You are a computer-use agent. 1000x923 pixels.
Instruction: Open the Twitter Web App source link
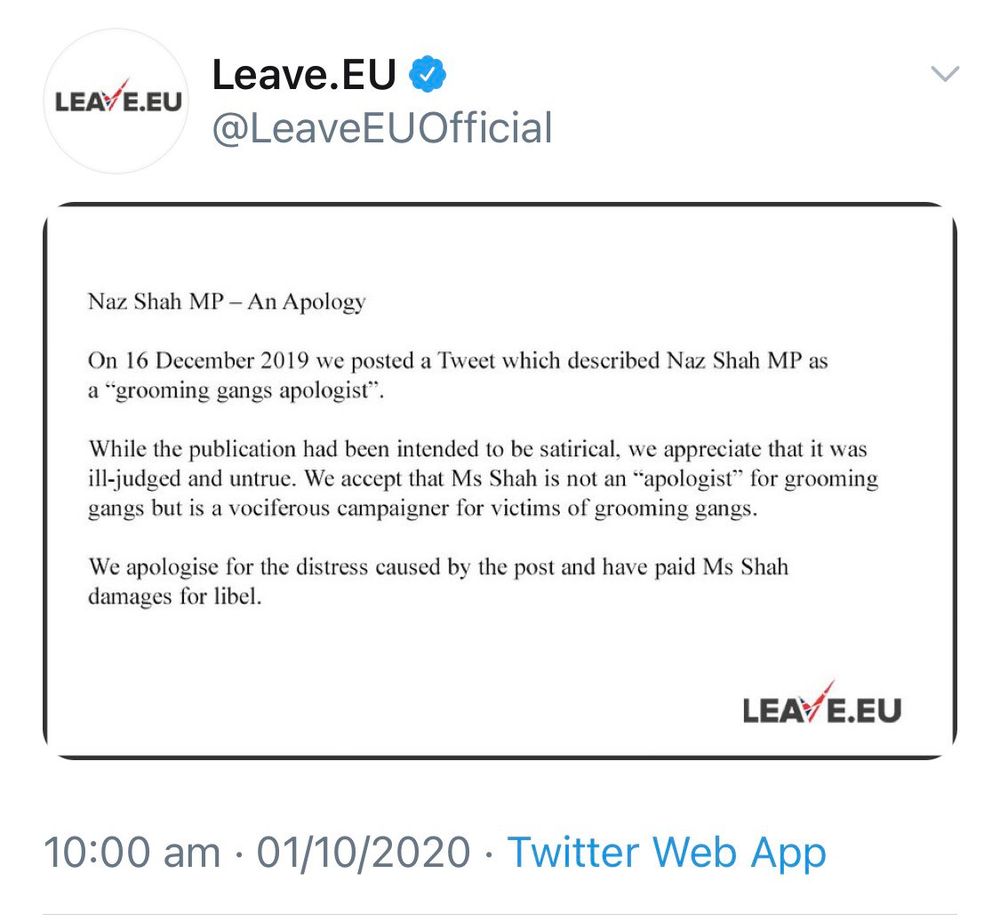coord(666,853)
